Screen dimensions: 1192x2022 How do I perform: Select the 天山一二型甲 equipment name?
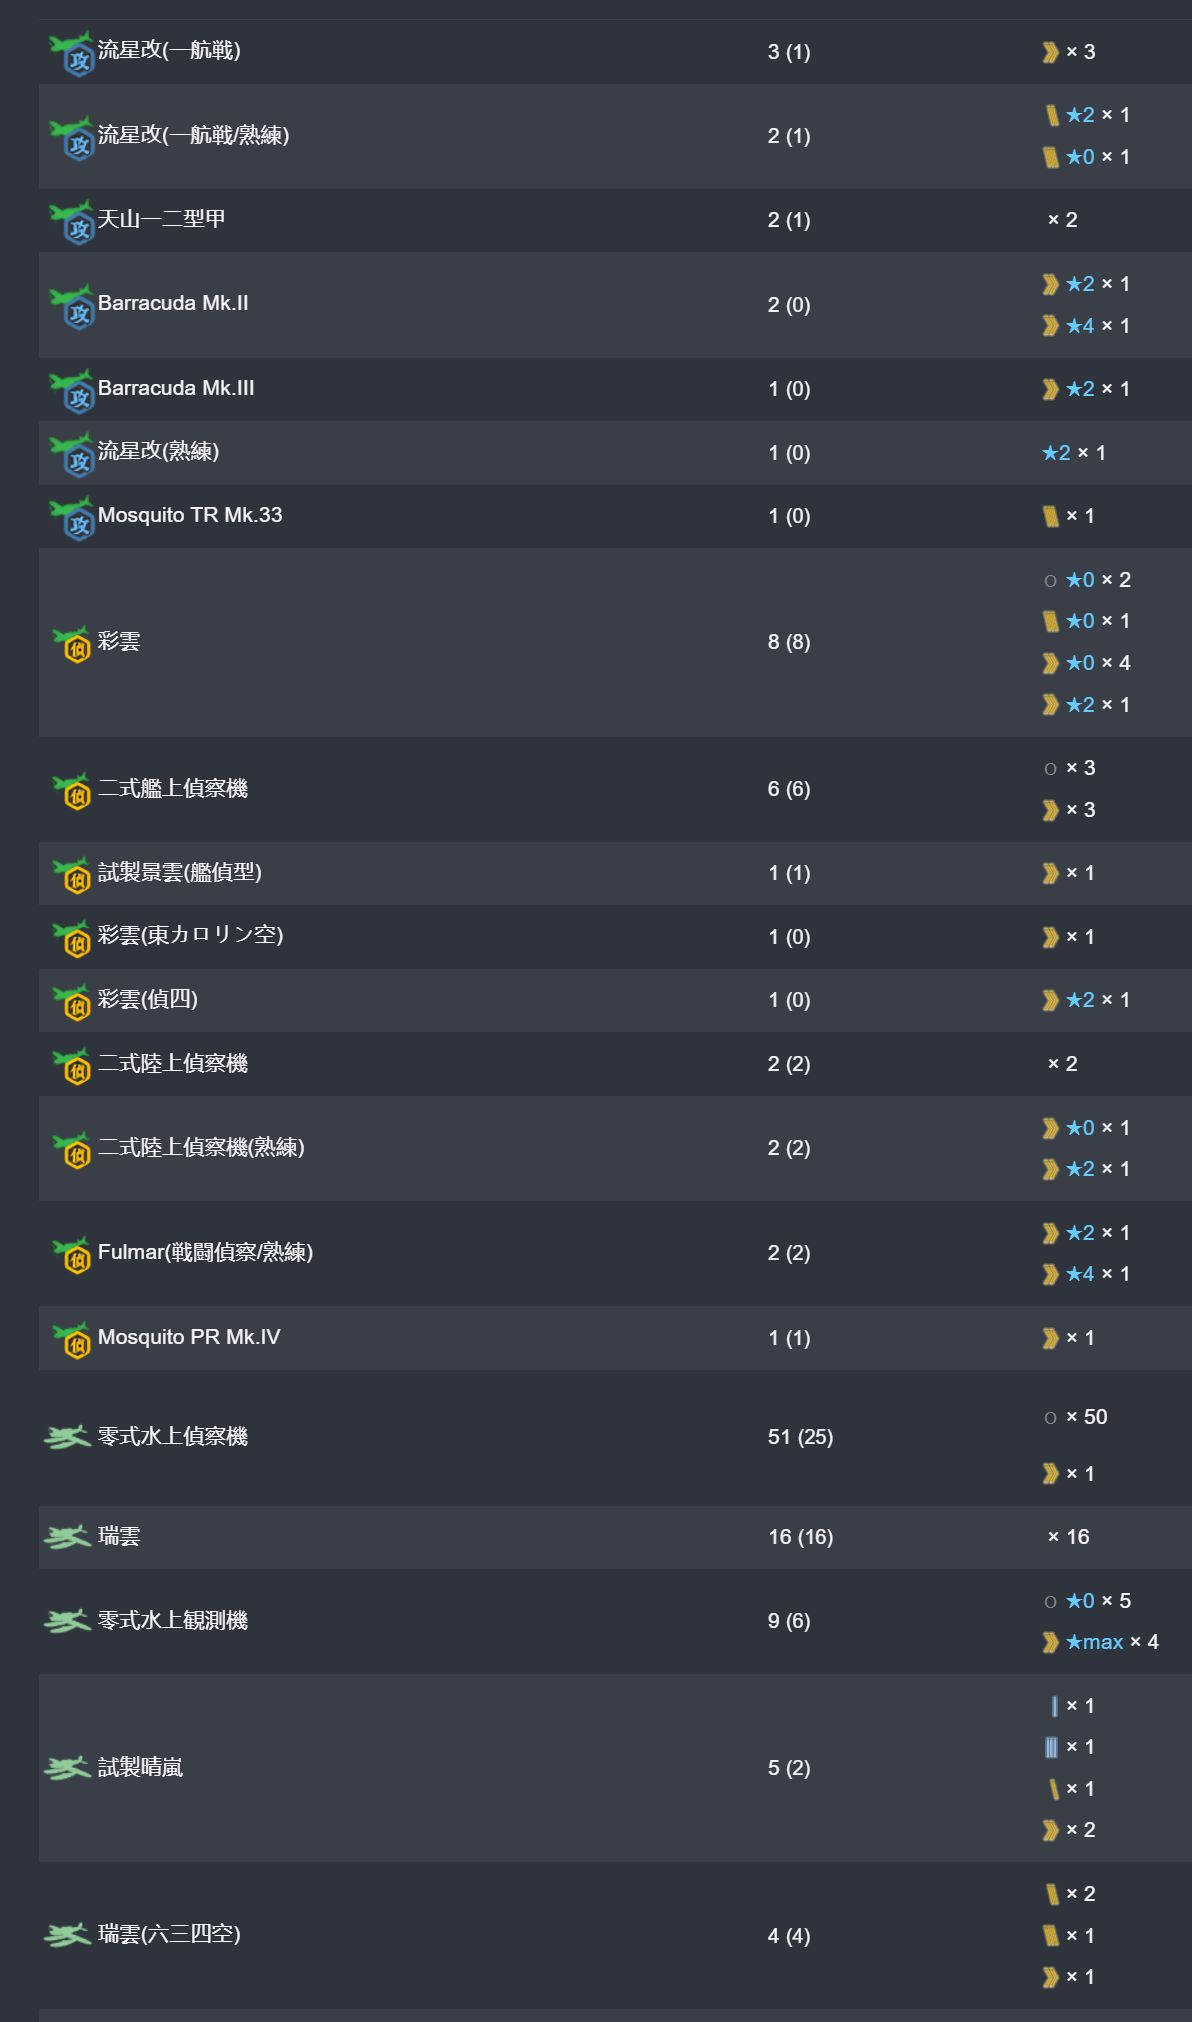pyautogui.click(x=161, y=219)
